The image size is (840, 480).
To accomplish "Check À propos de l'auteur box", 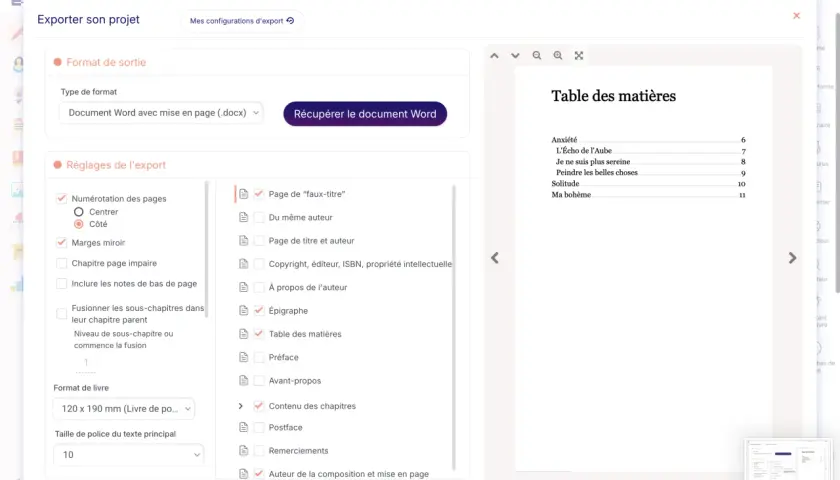I will pyautogui.click(x=259, y=287).
